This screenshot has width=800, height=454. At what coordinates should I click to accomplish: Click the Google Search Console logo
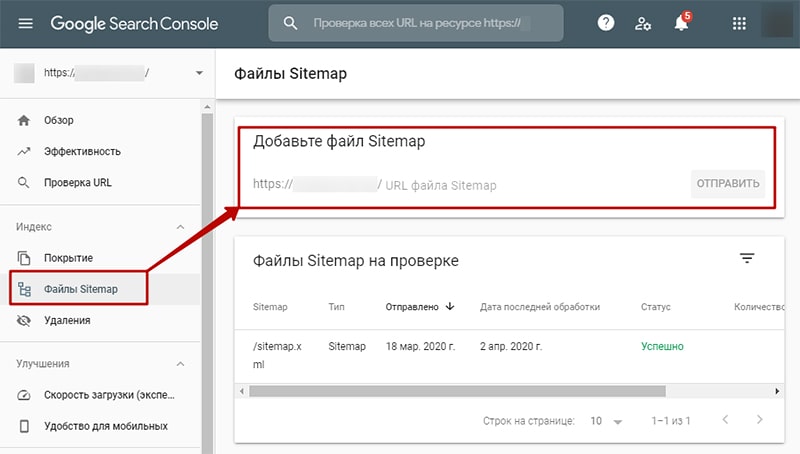(x=134, y=23)
